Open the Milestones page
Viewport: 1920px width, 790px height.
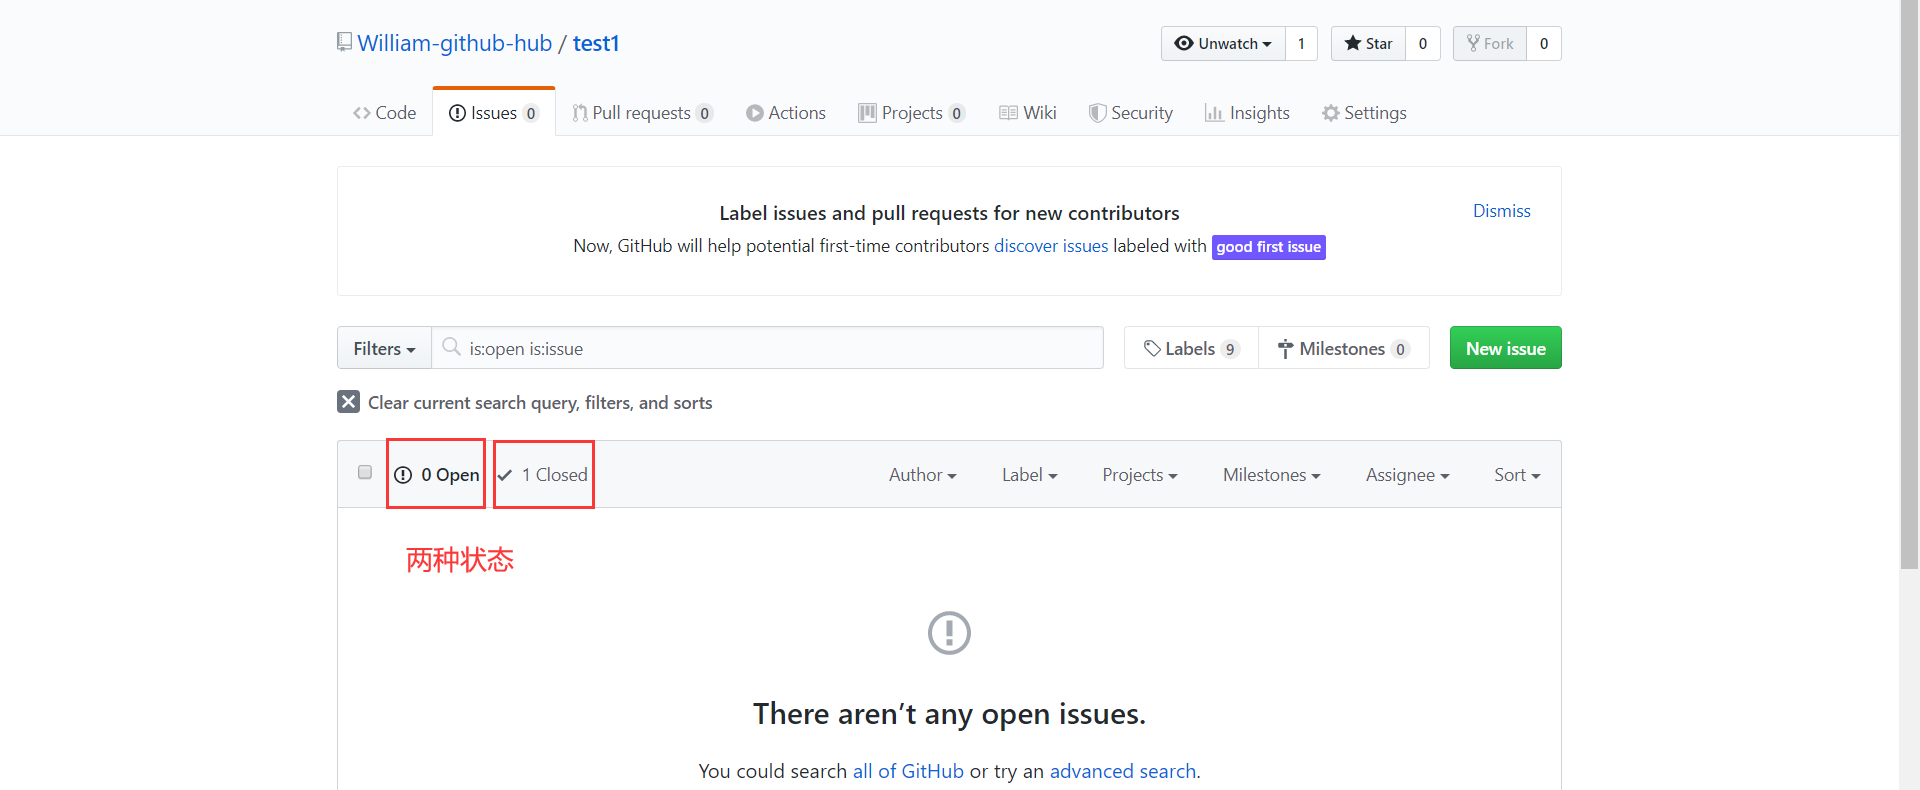click(x=1344, y=348)
